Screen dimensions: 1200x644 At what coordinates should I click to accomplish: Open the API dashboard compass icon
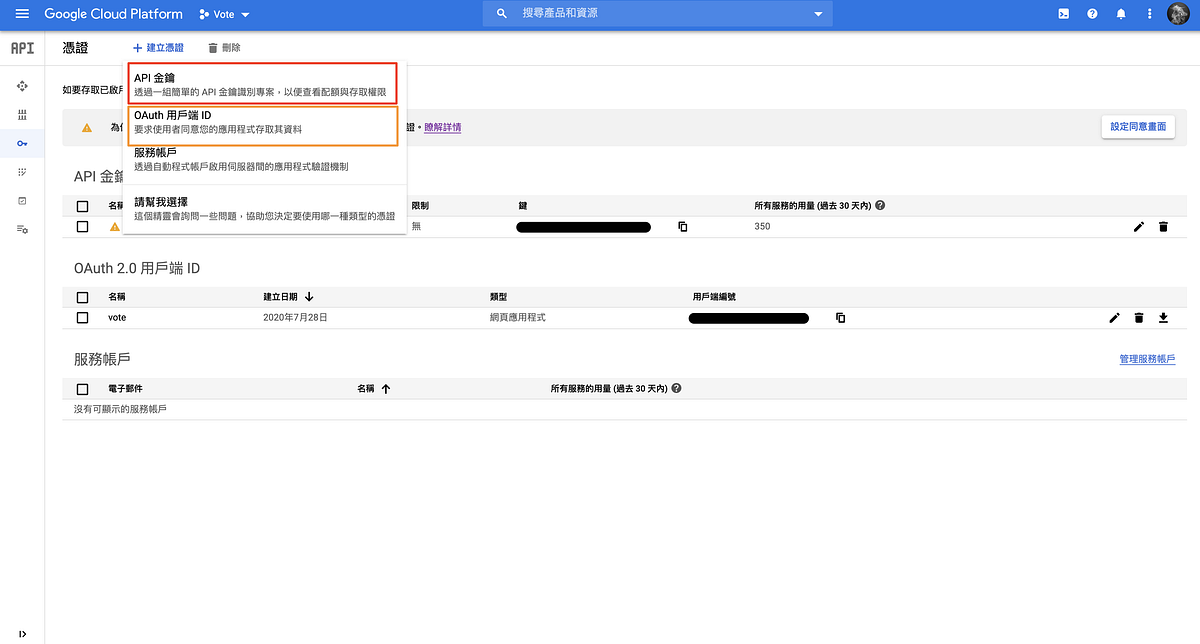22,87
